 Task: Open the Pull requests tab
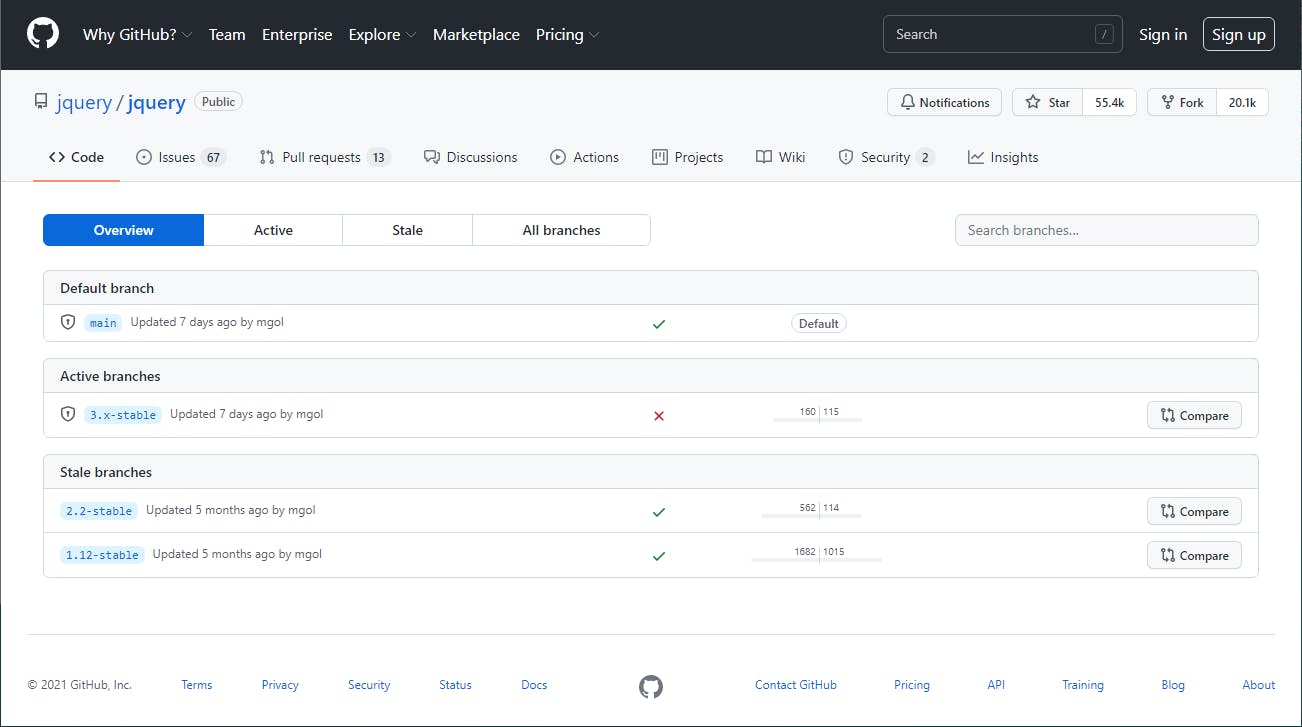pos(324,157)
